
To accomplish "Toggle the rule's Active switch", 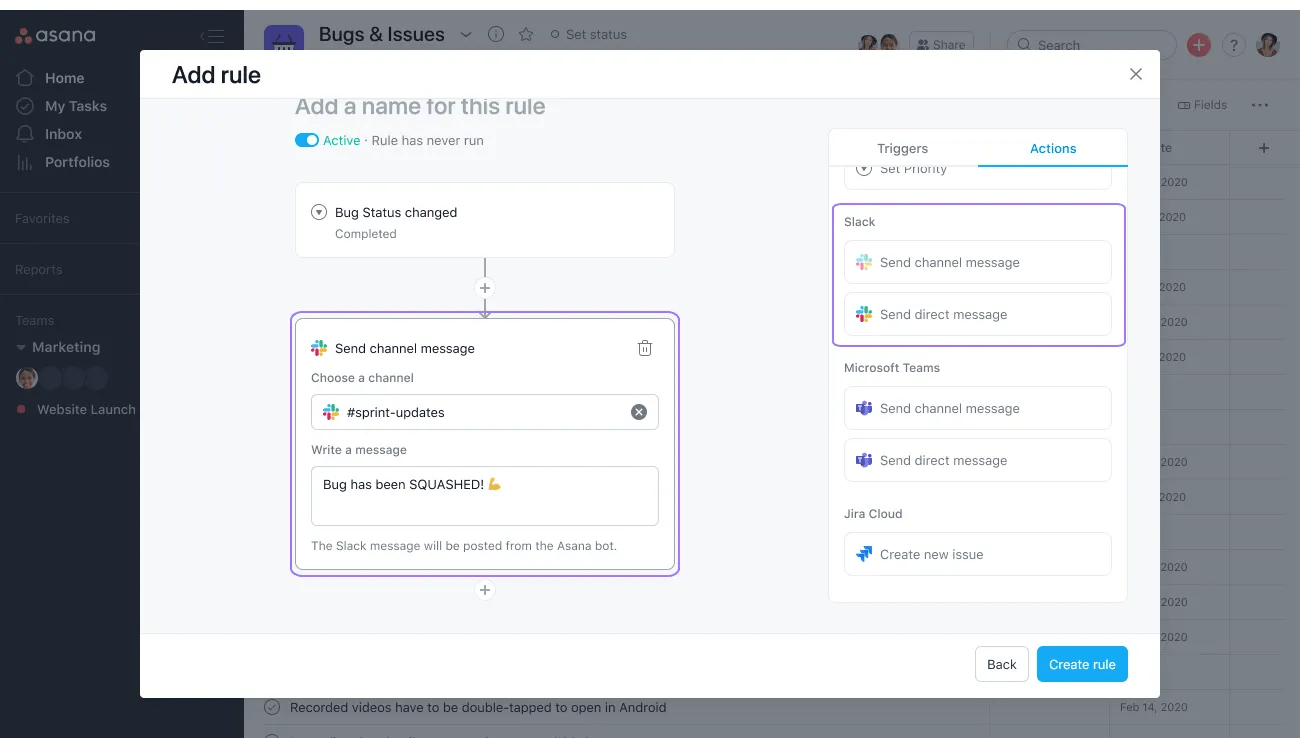I will pos(307,140).
